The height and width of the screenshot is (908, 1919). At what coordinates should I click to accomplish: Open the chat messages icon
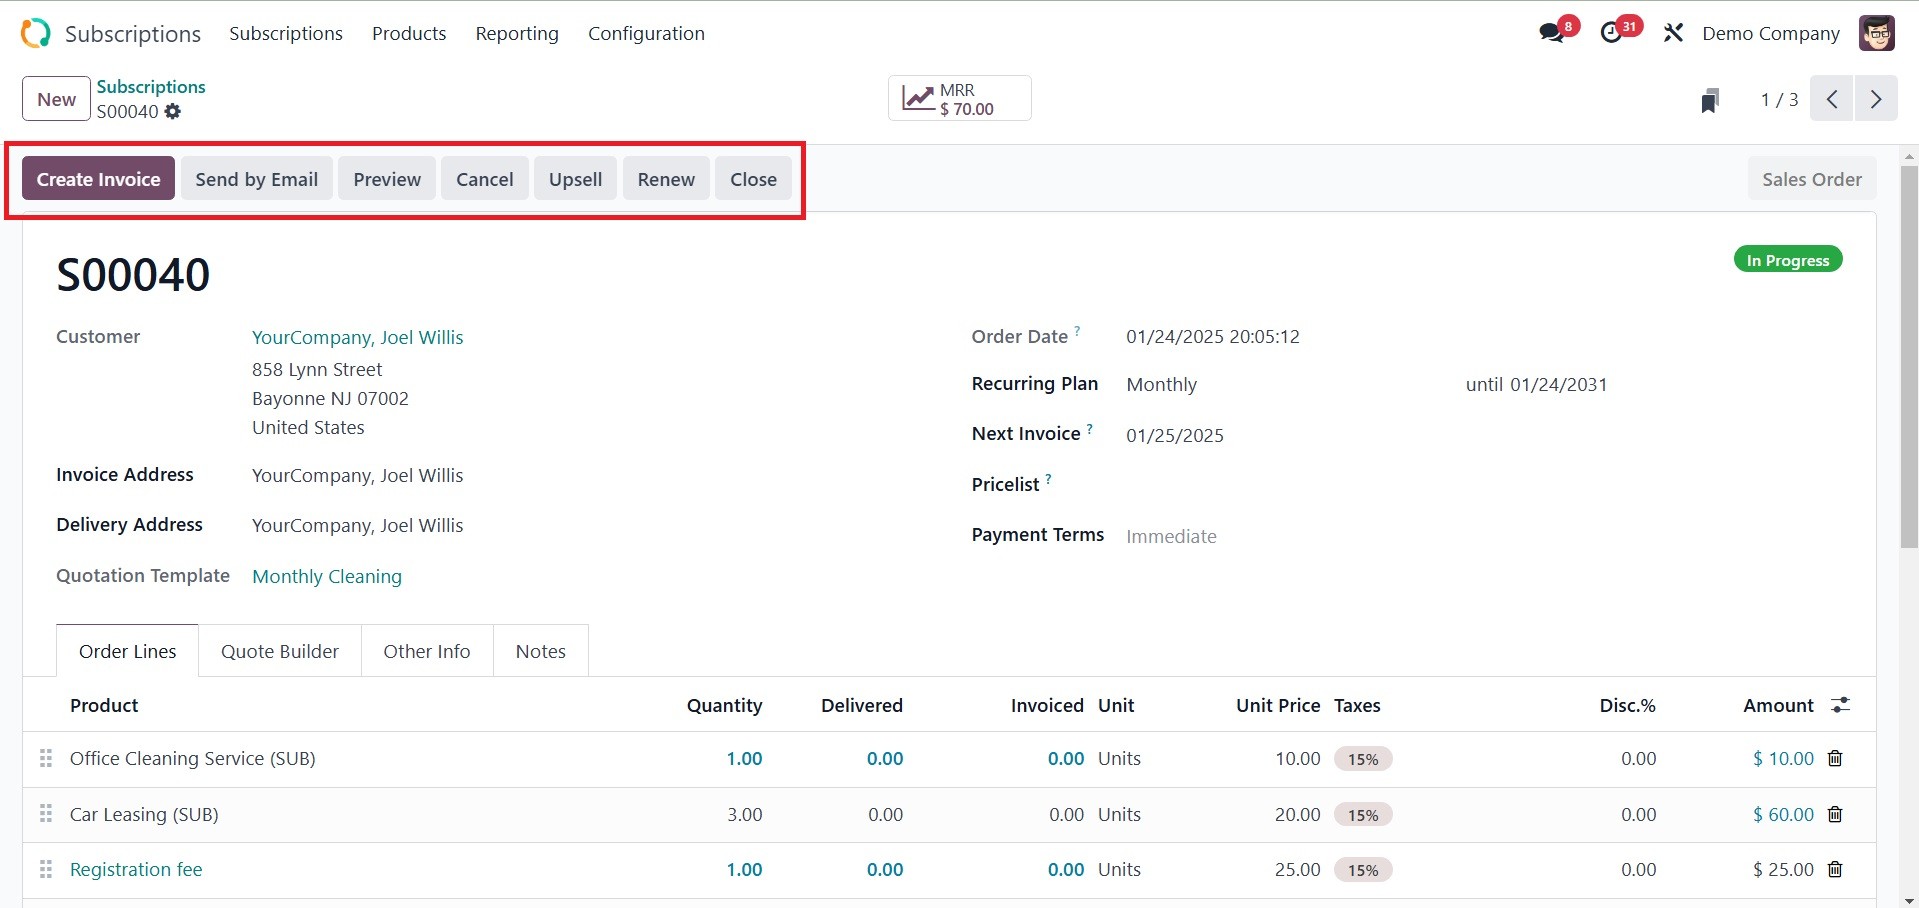tap(1552, 33)
